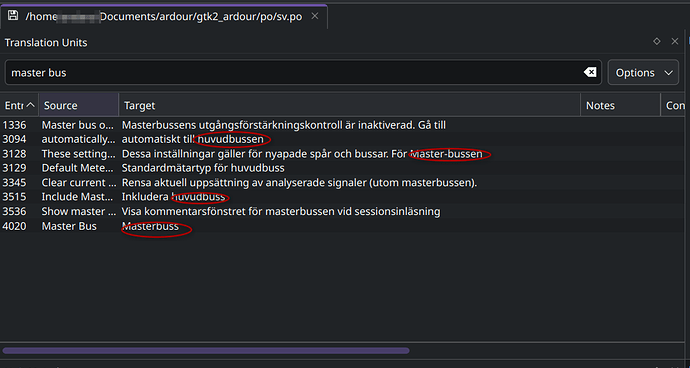Viewport: 690px width, 368px height.
Task: Click target text 'Standardmätartyp för huvudbuss'
Action: (203, 168)
